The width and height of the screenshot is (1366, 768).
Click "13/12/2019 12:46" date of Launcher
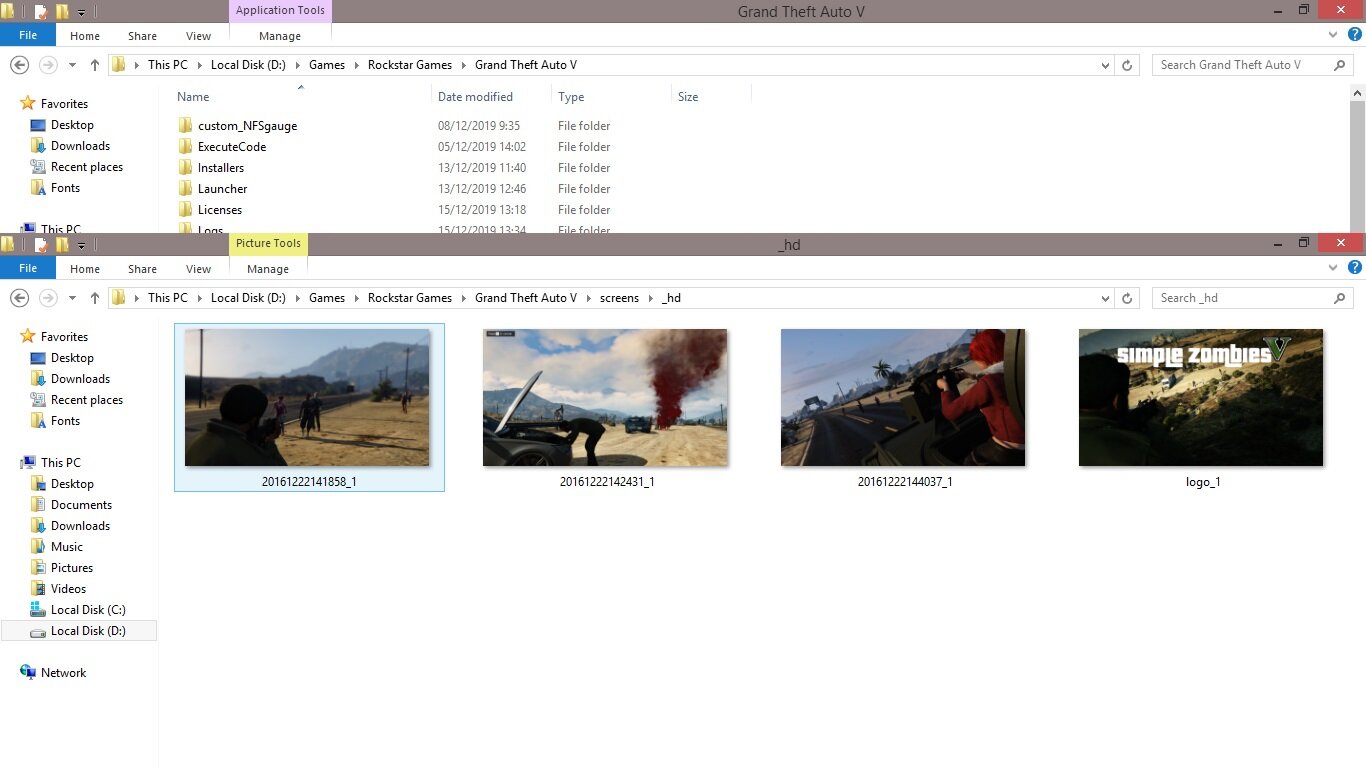click(x=482, y=189)
